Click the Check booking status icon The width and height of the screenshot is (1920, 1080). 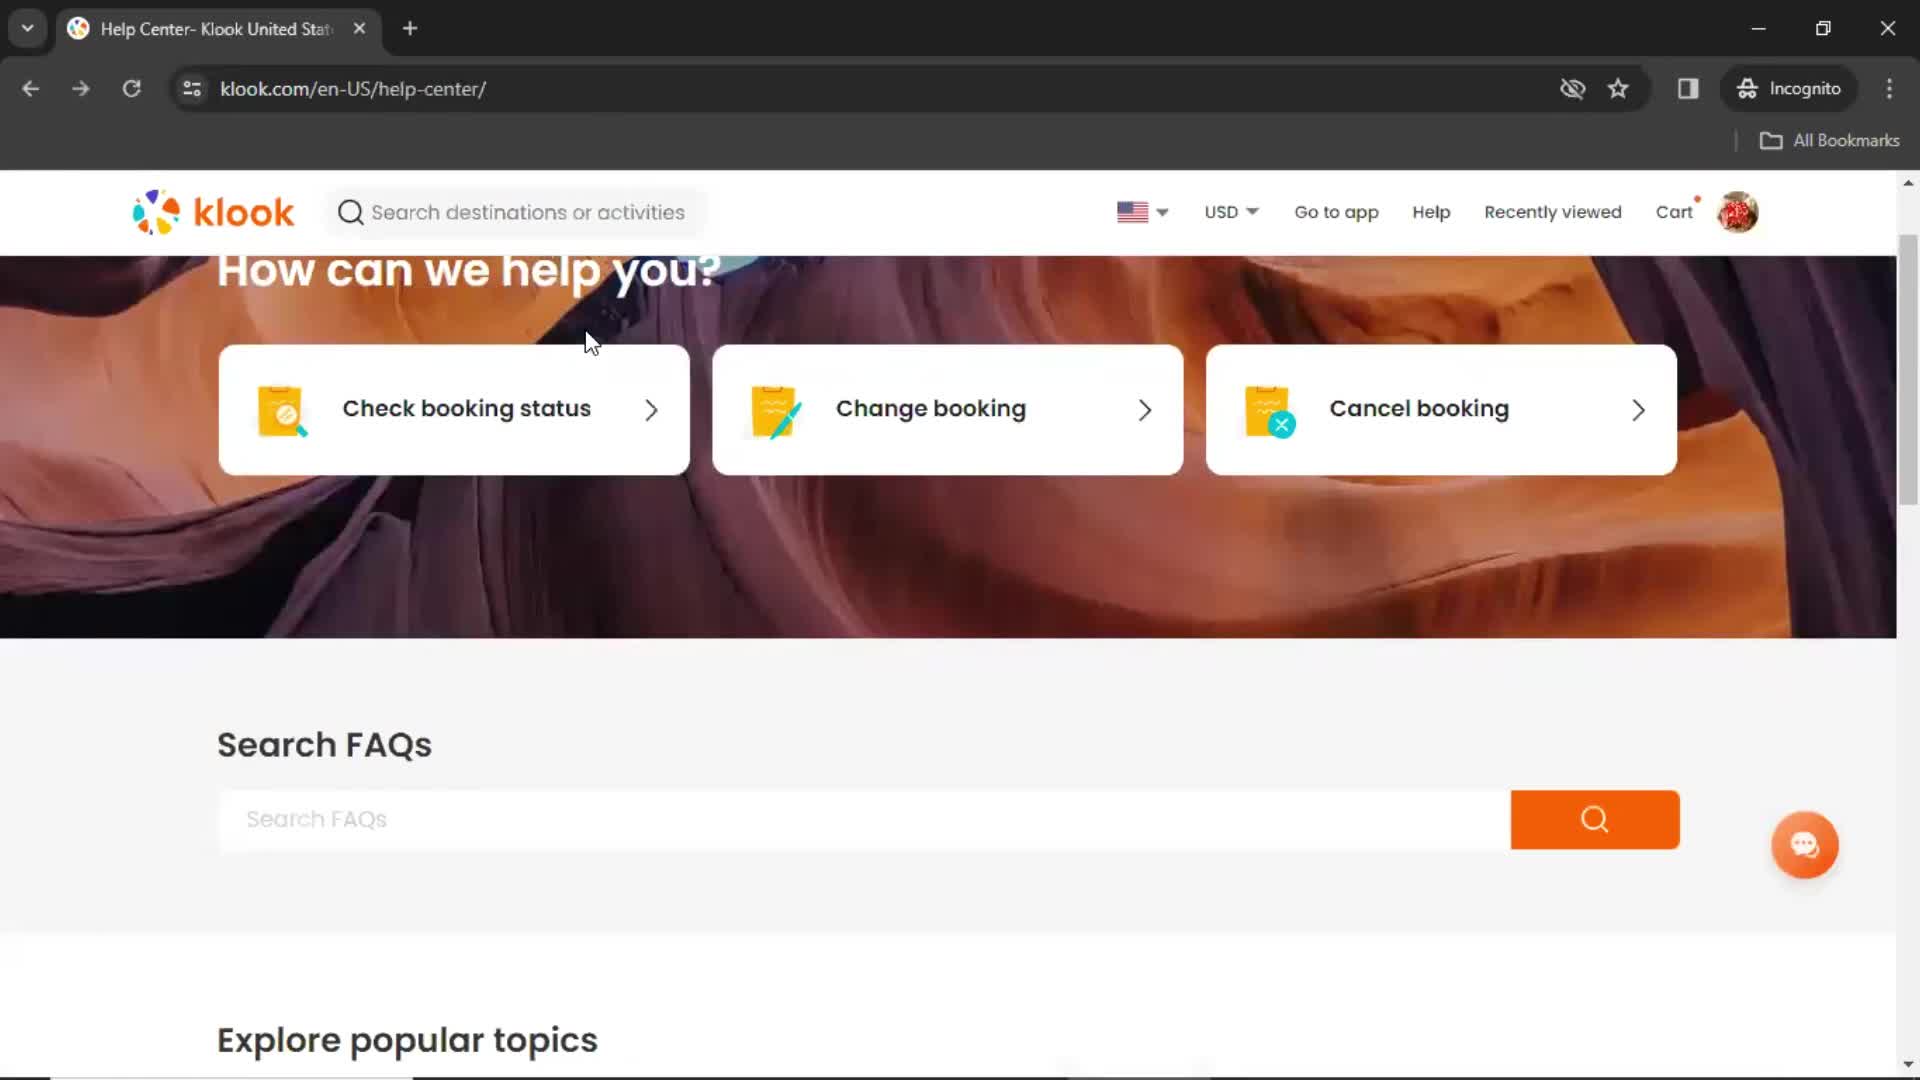pyautogui.click(x=281, y=407)
